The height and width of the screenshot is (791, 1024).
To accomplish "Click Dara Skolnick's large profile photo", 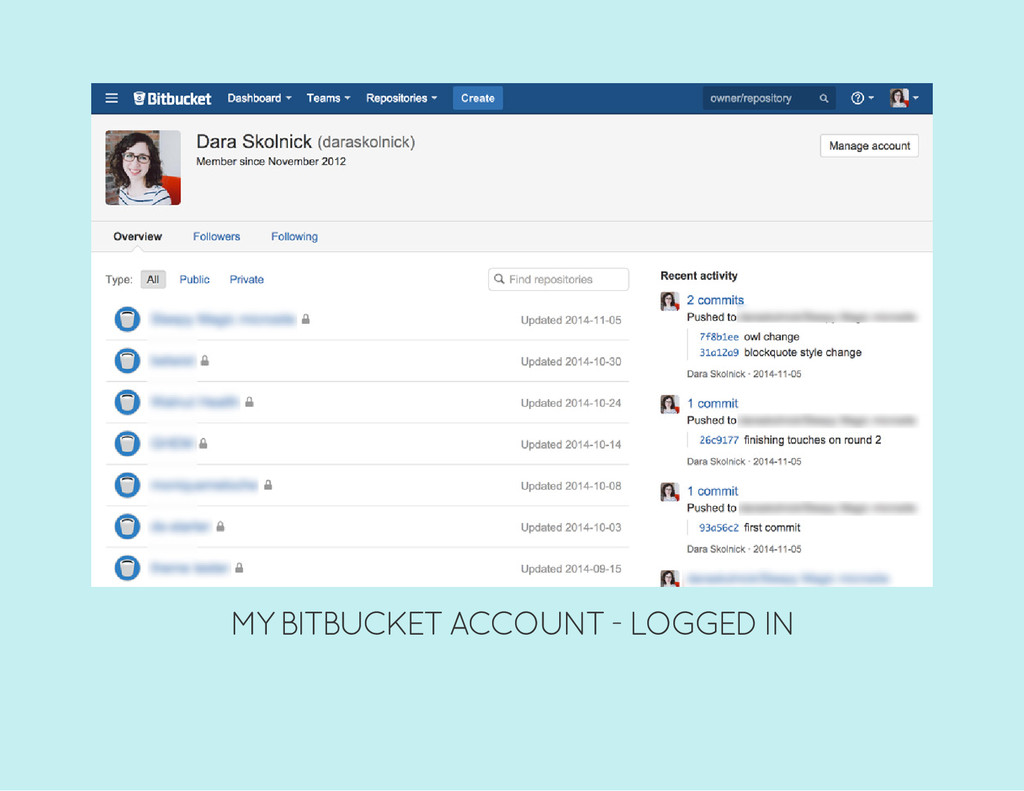I will [143, 167].
